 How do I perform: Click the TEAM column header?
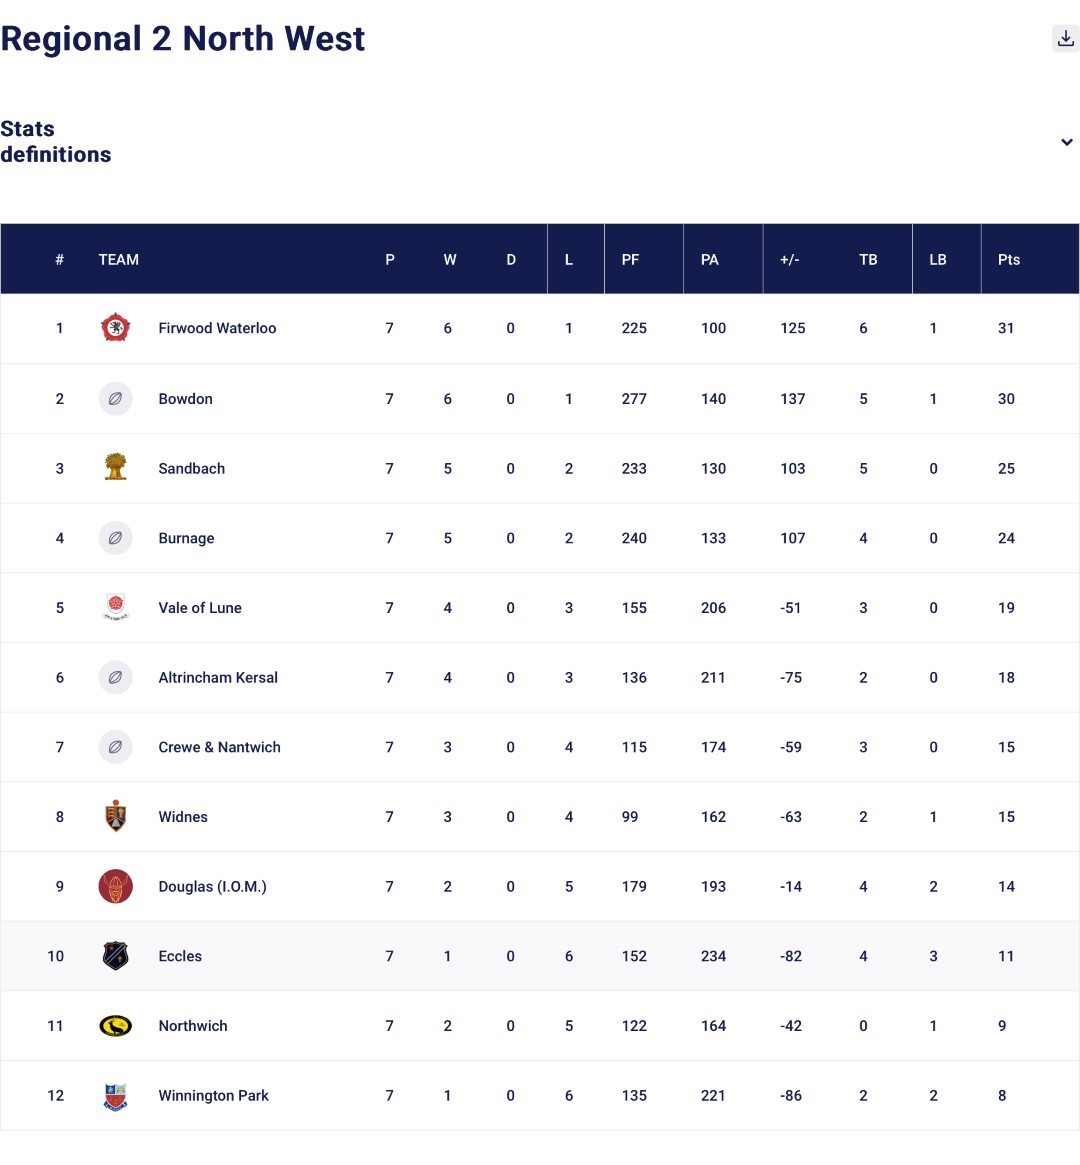[x=119, y=260]
